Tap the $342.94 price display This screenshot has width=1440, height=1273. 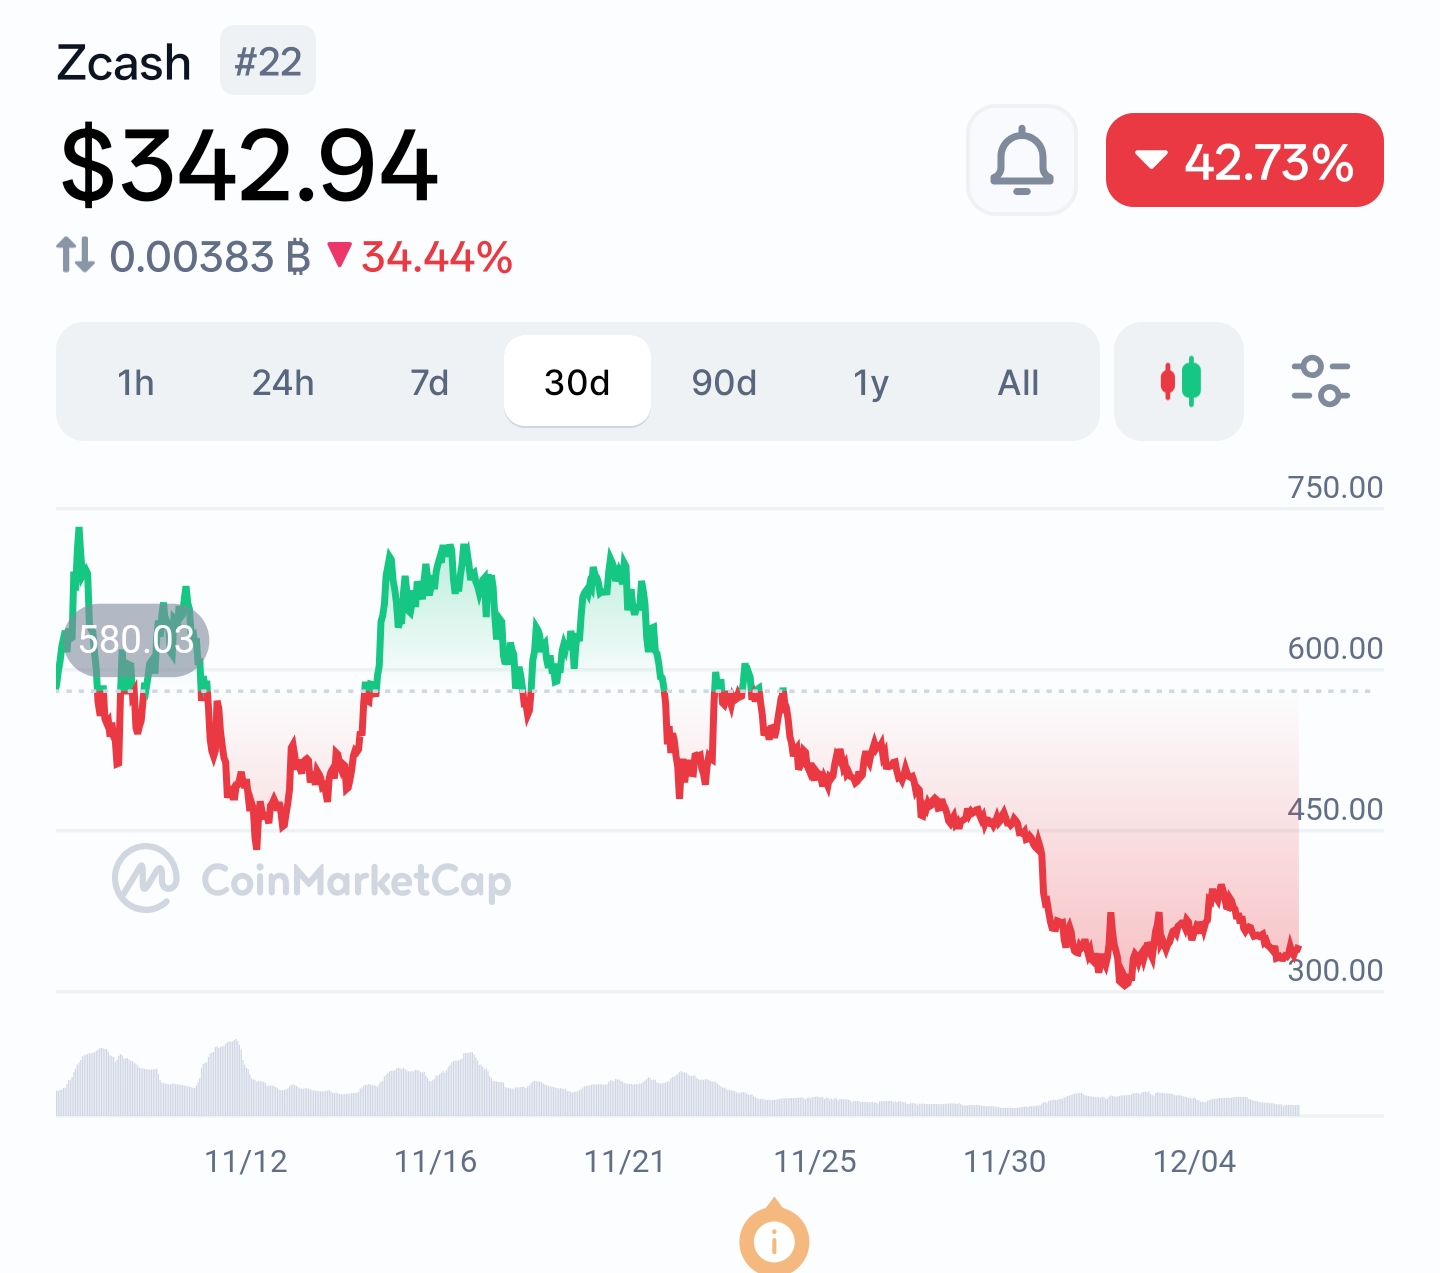click(248, 166)
